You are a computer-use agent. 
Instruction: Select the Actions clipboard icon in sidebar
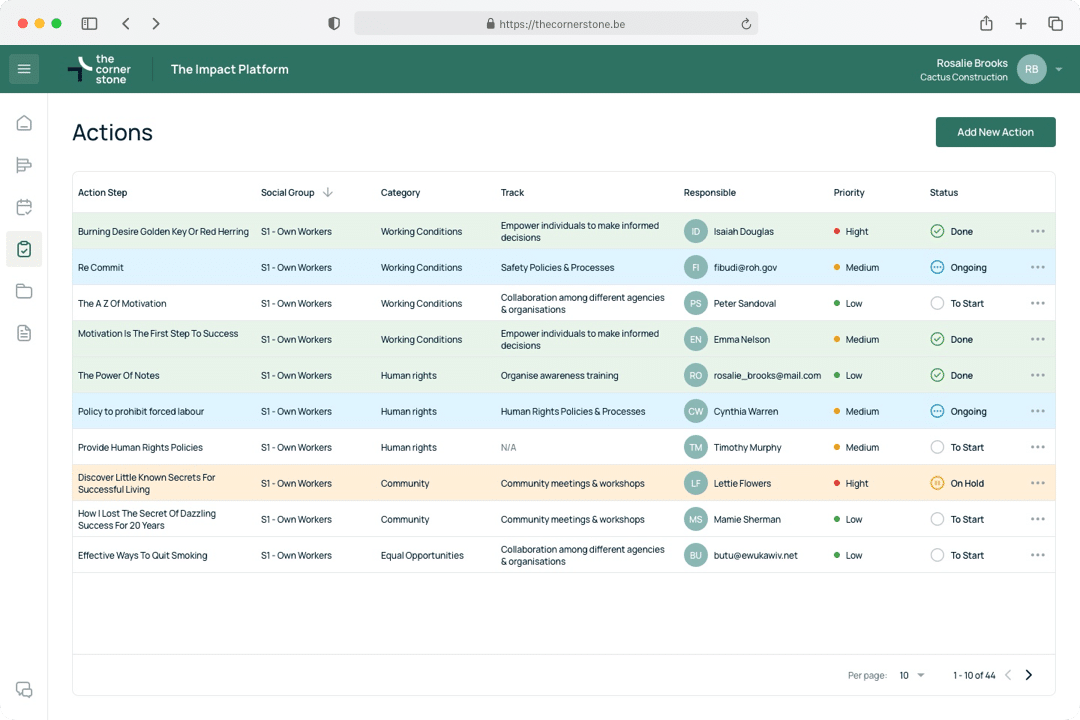tap(24, 249)
